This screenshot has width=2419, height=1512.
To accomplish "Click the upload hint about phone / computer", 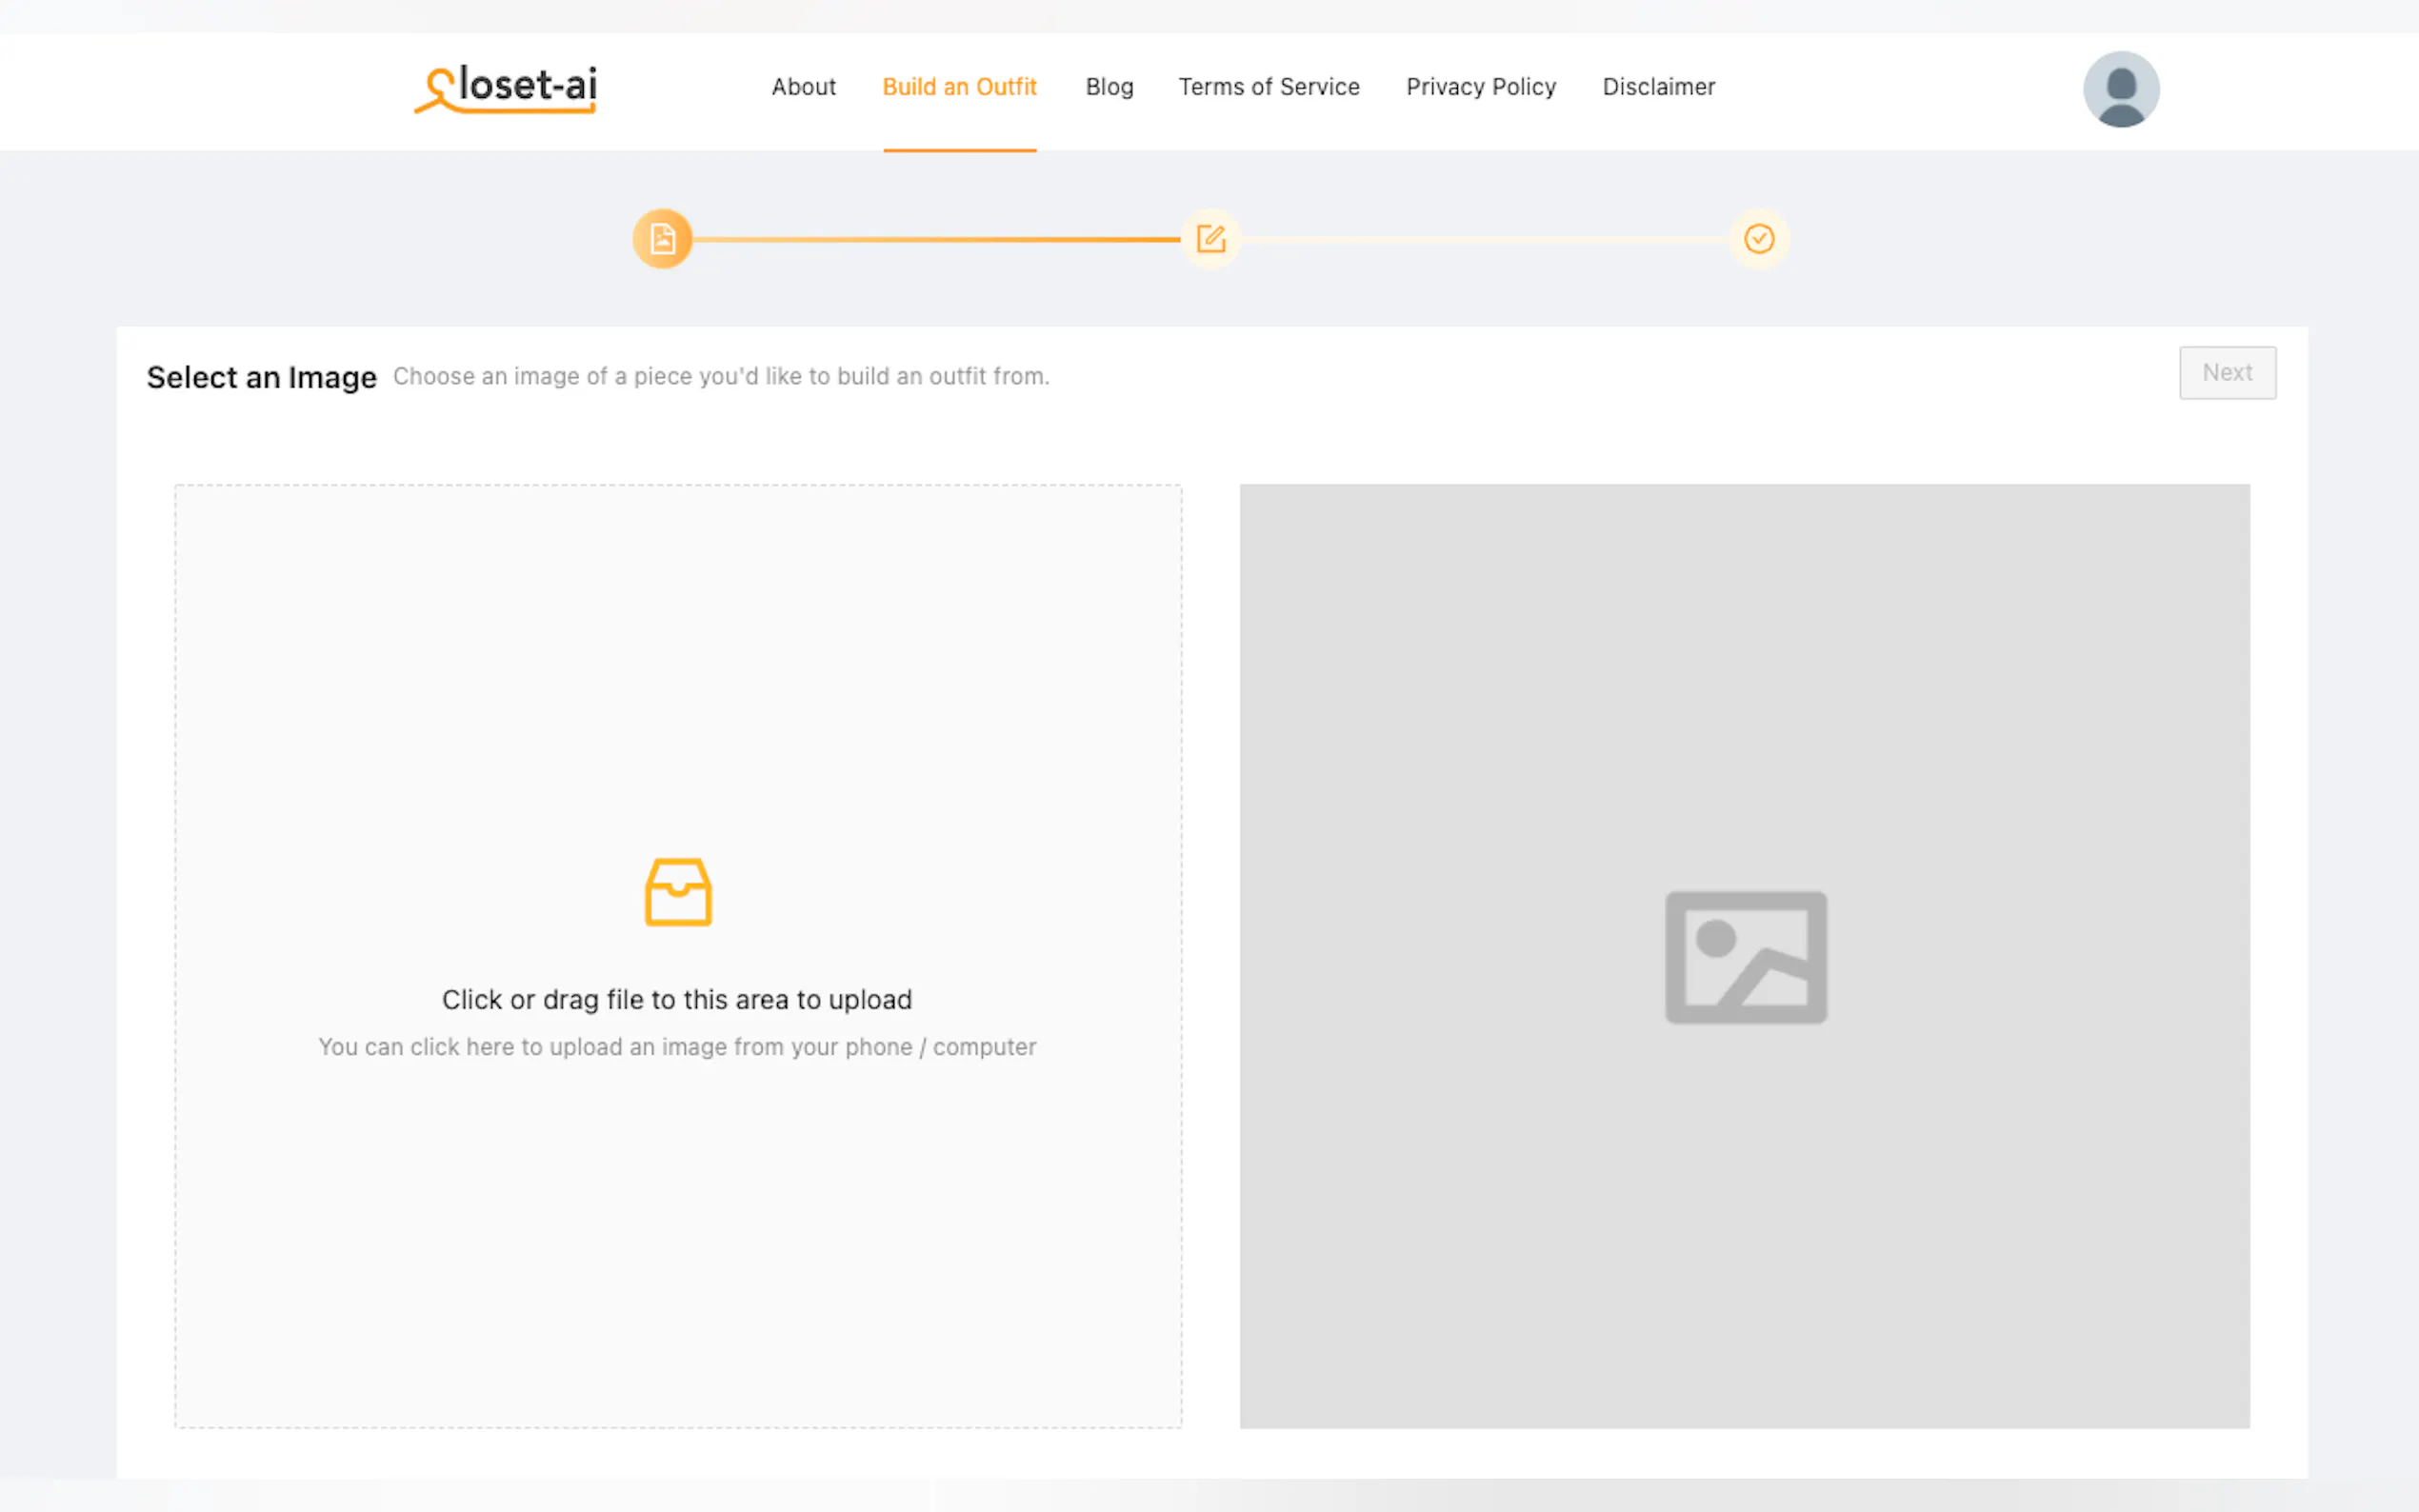I will (677, 1047).
